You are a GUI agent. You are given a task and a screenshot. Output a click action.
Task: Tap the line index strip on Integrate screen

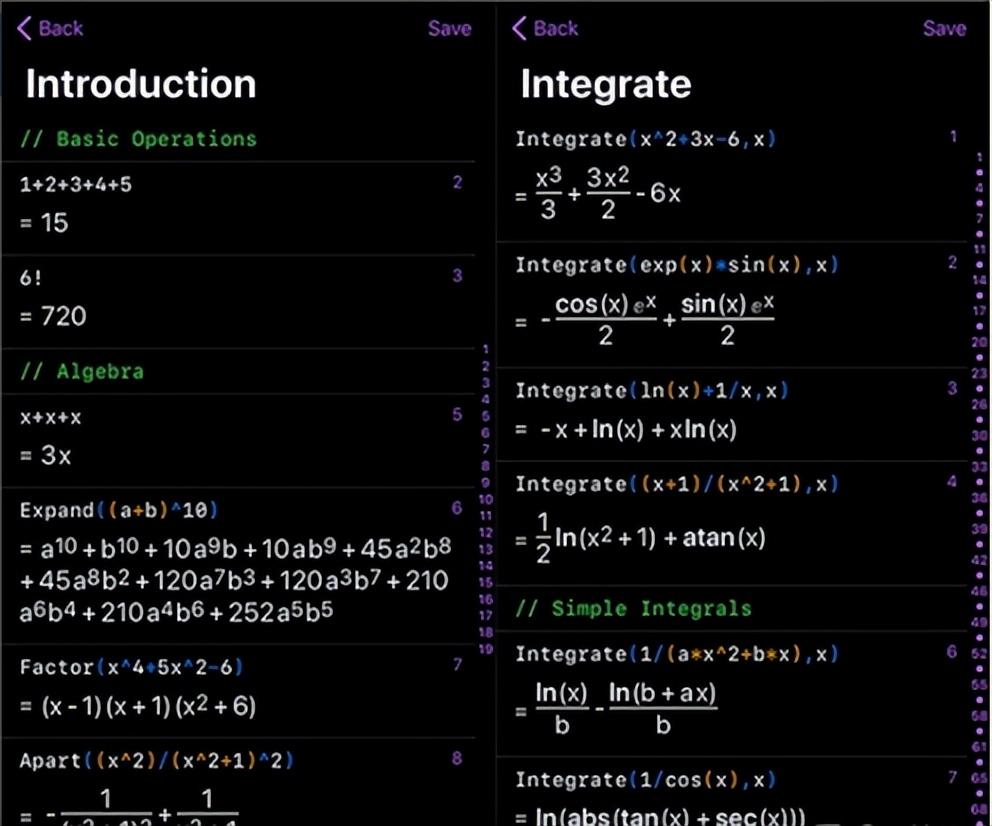click(982, 480)
